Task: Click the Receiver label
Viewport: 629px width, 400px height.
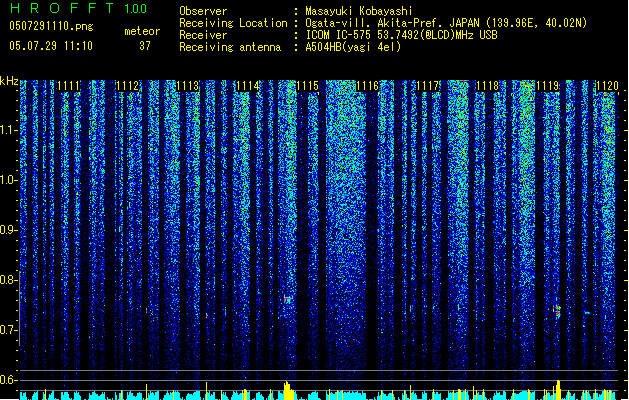Action: pos(203,35)
